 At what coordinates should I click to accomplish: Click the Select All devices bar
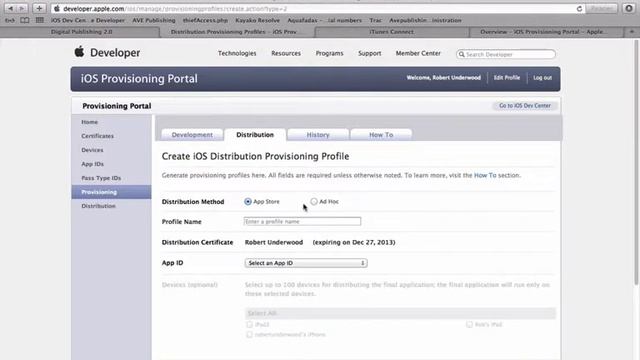(400, 313)
